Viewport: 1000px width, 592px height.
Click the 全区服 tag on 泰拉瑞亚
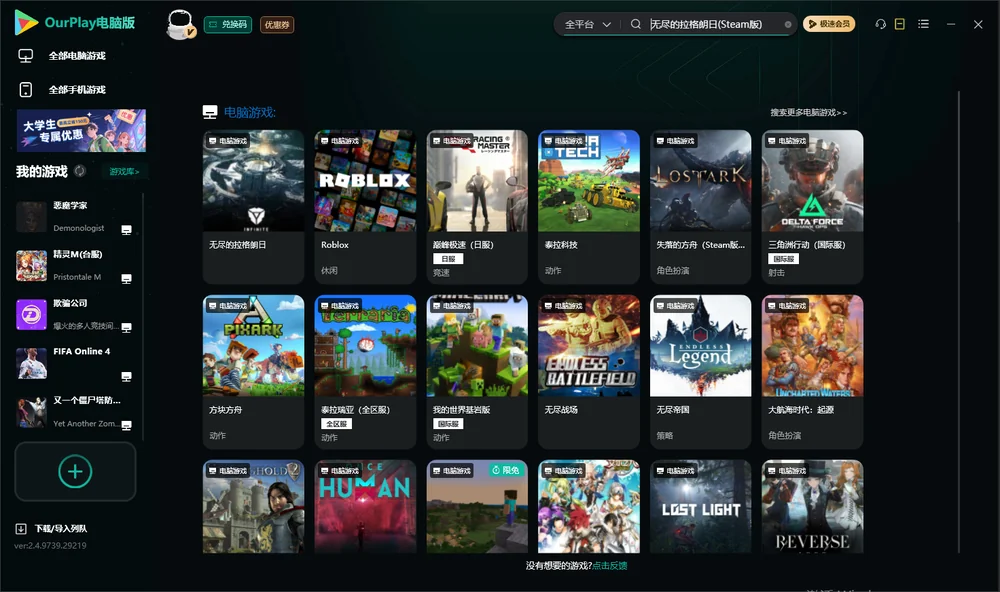pyautogui.click(x=336, y=424)
